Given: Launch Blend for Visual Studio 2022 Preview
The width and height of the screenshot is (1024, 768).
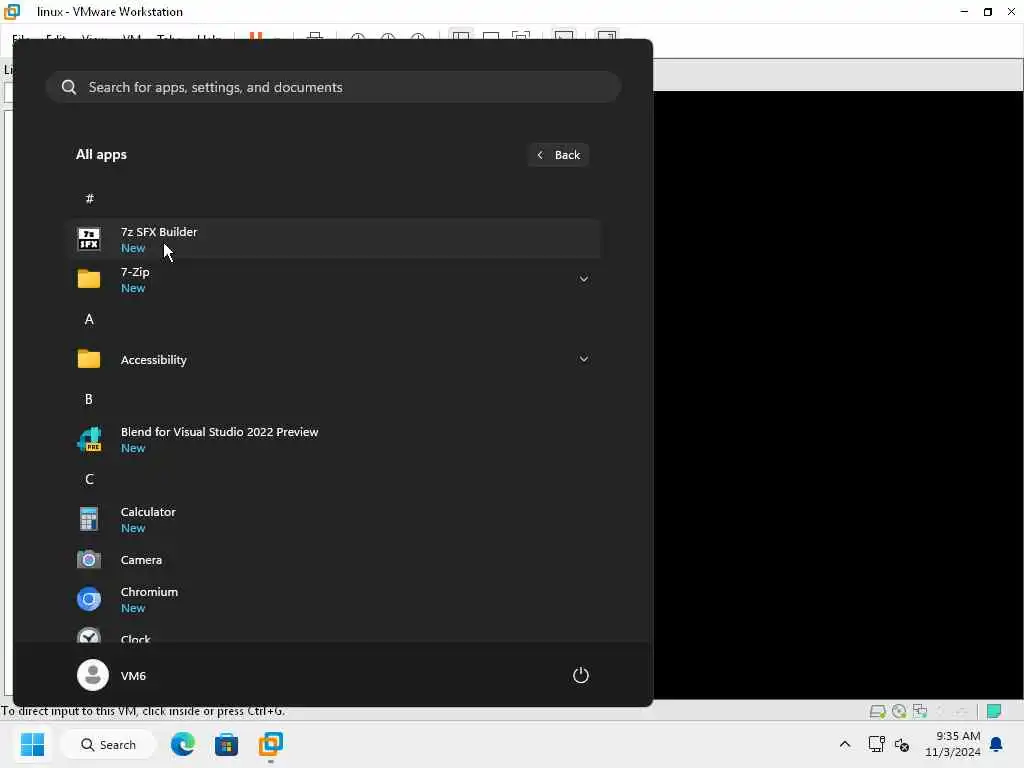Looking at the screenshot, I should [x=333, y=440].
